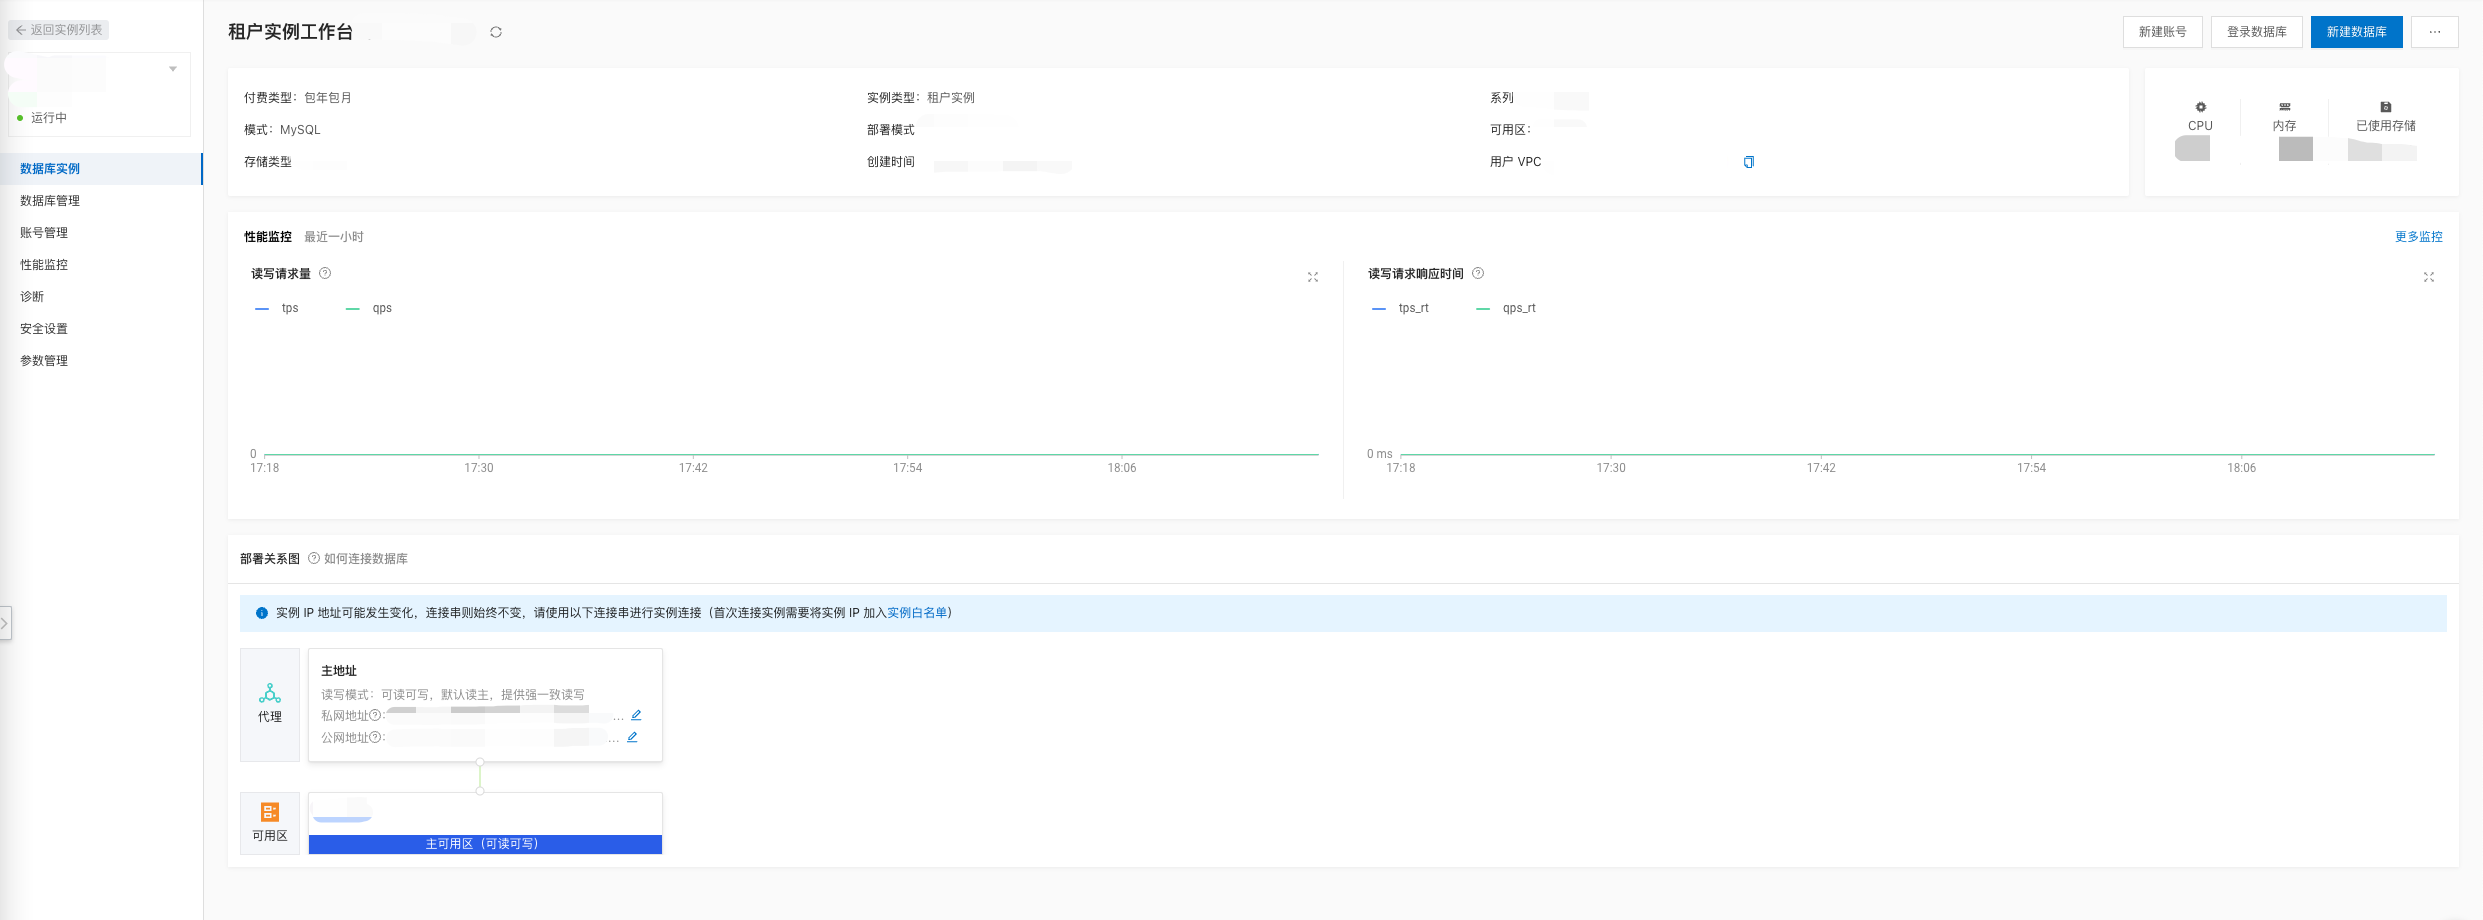2483x920 pixels.
Task: Open the instance selector dropdown in the sidebar
Action: (172, 68)
